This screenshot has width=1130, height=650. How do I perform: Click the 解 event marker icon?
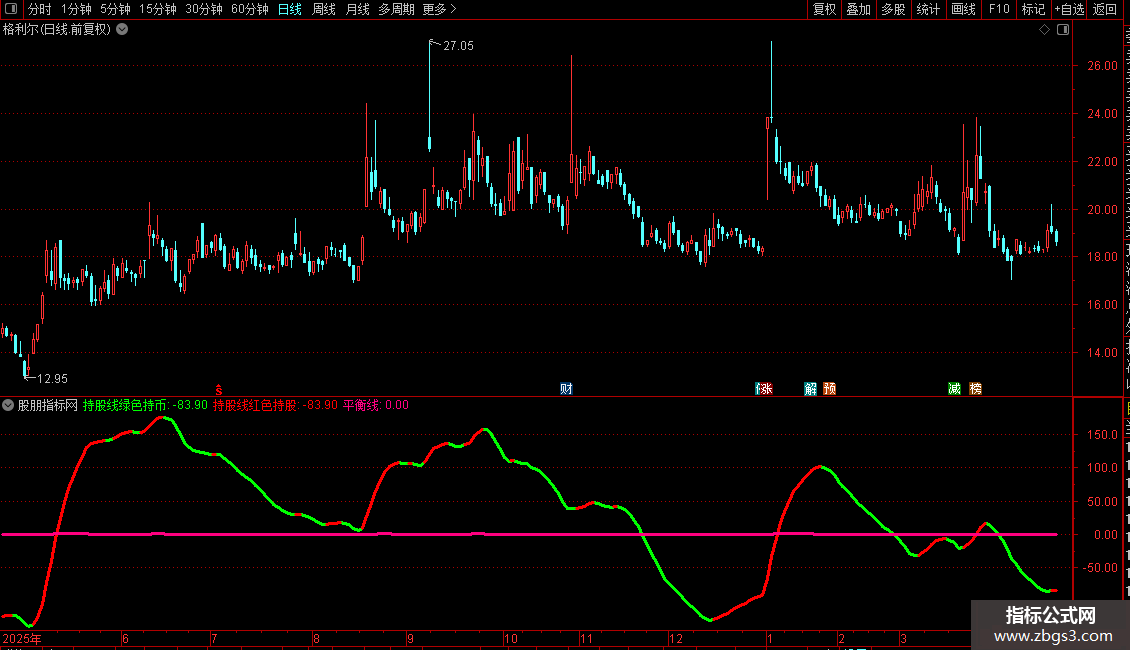pos(810,389)
